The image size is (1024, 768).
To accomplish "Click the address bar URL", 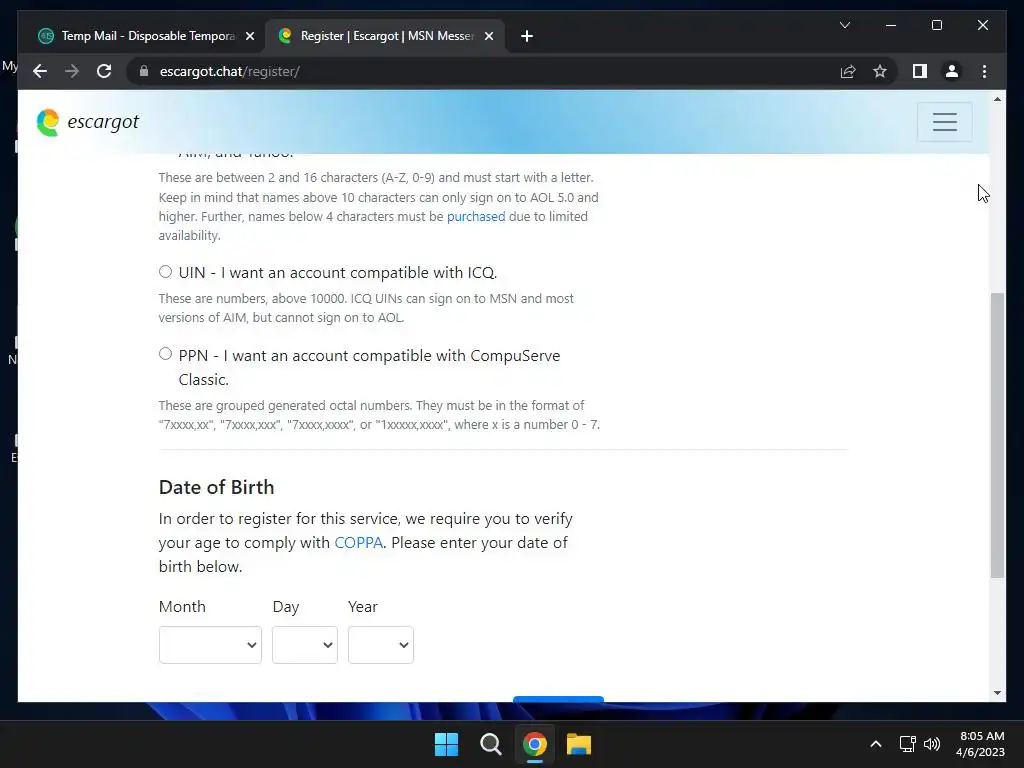I will pos(229,72).
